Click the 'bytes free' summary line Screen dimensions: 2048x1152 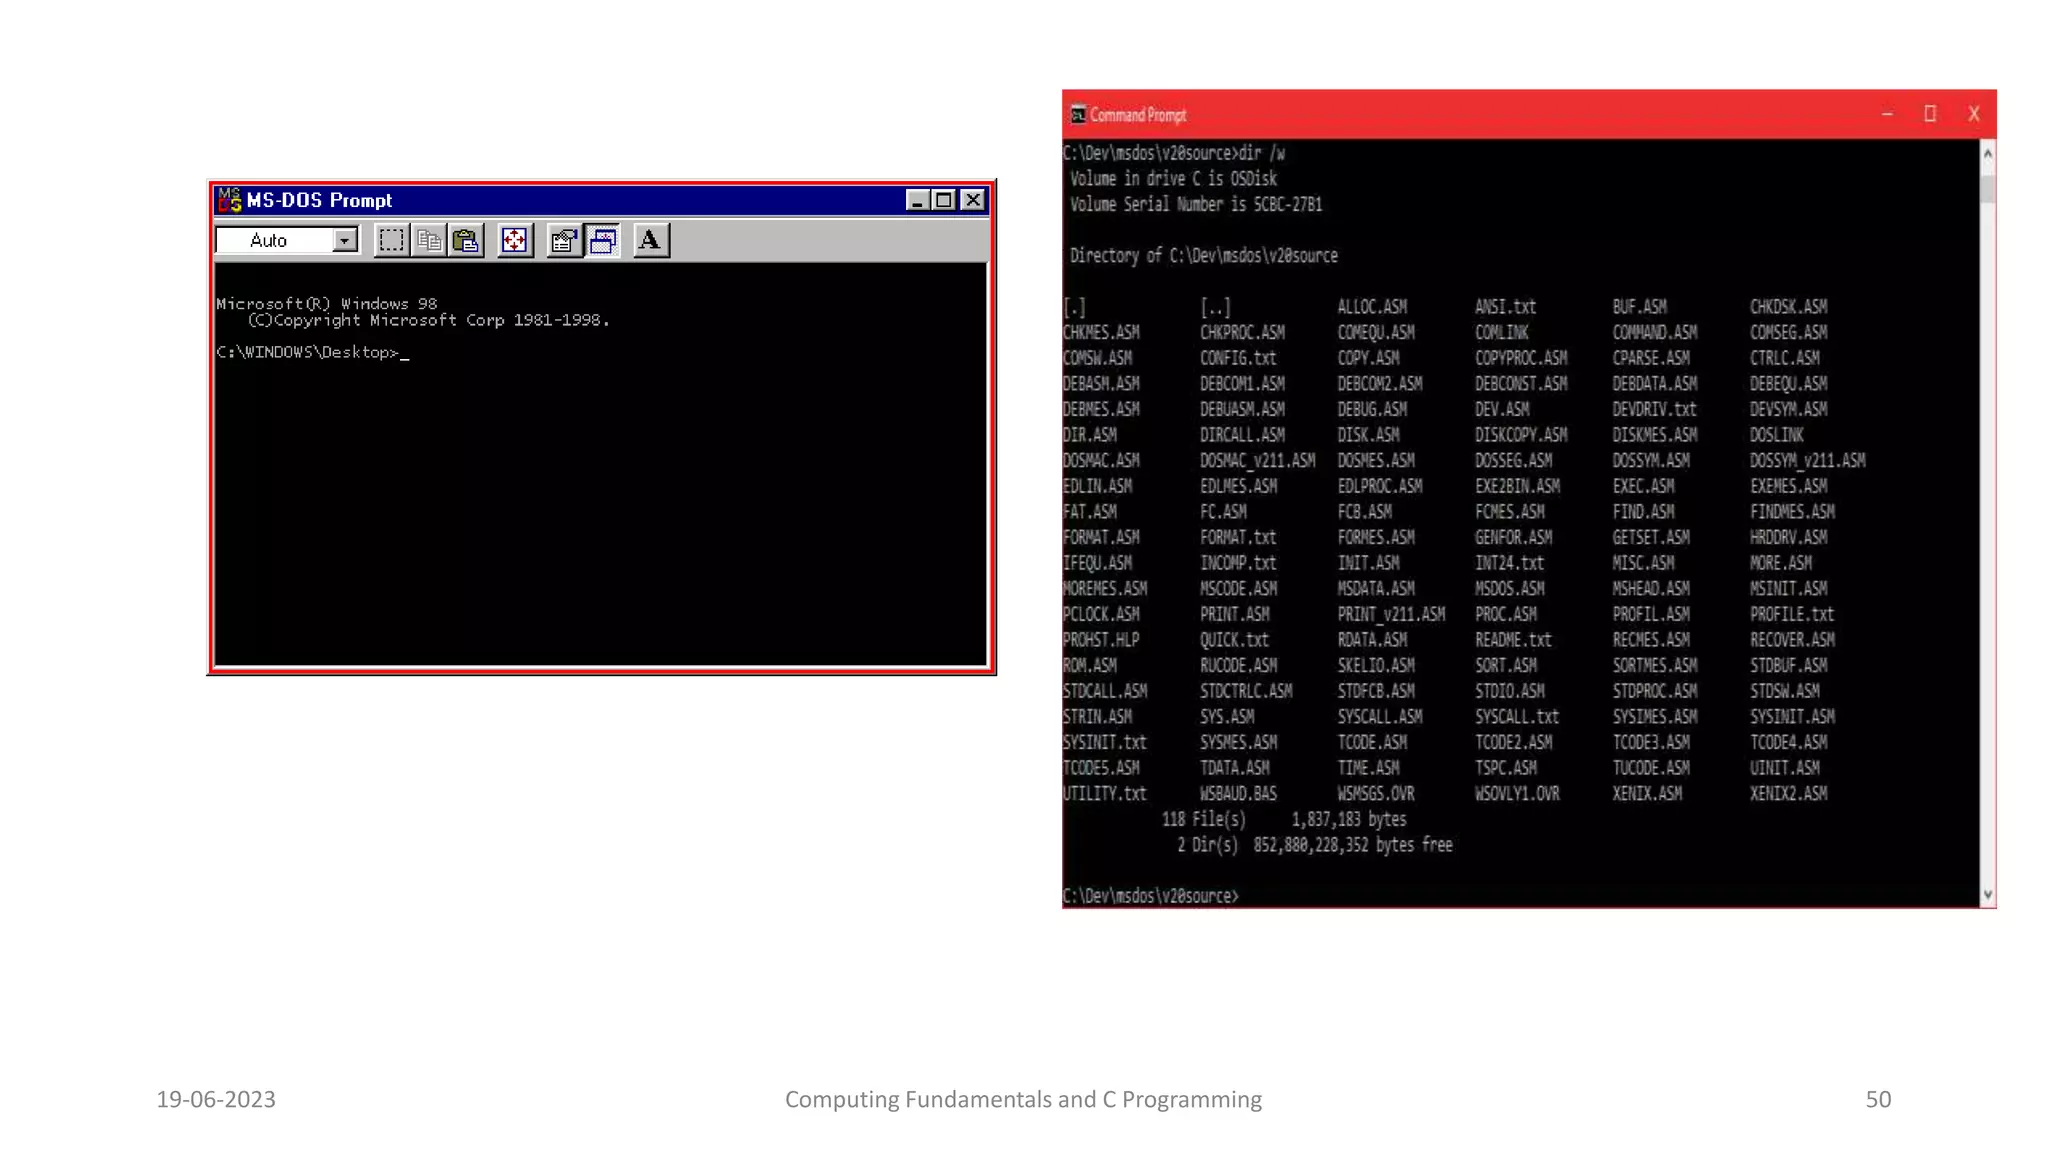1314,846
